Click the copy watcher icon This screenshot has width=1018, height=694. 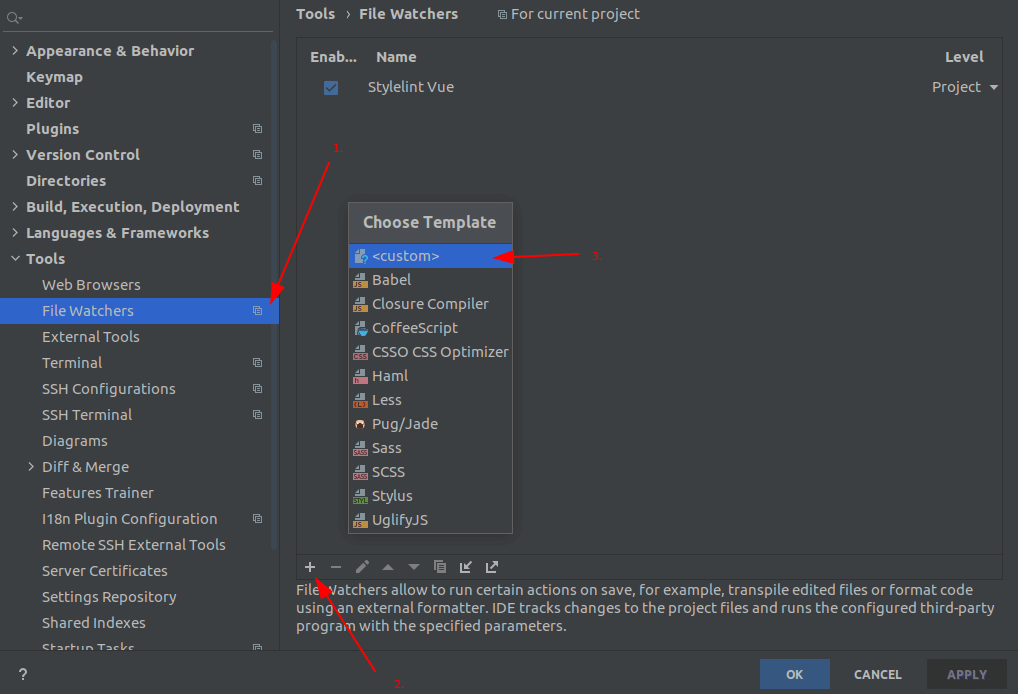tap(440, 567)
